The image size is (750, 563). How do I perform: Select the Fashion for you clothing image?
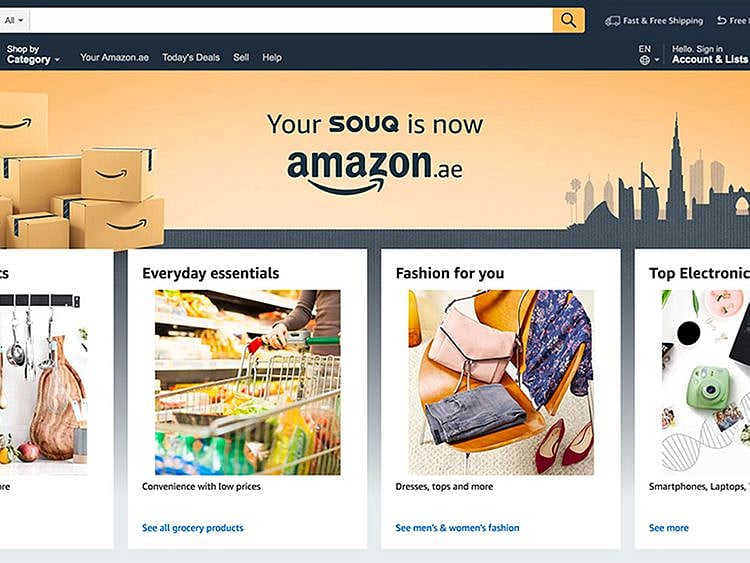[500, 382]
